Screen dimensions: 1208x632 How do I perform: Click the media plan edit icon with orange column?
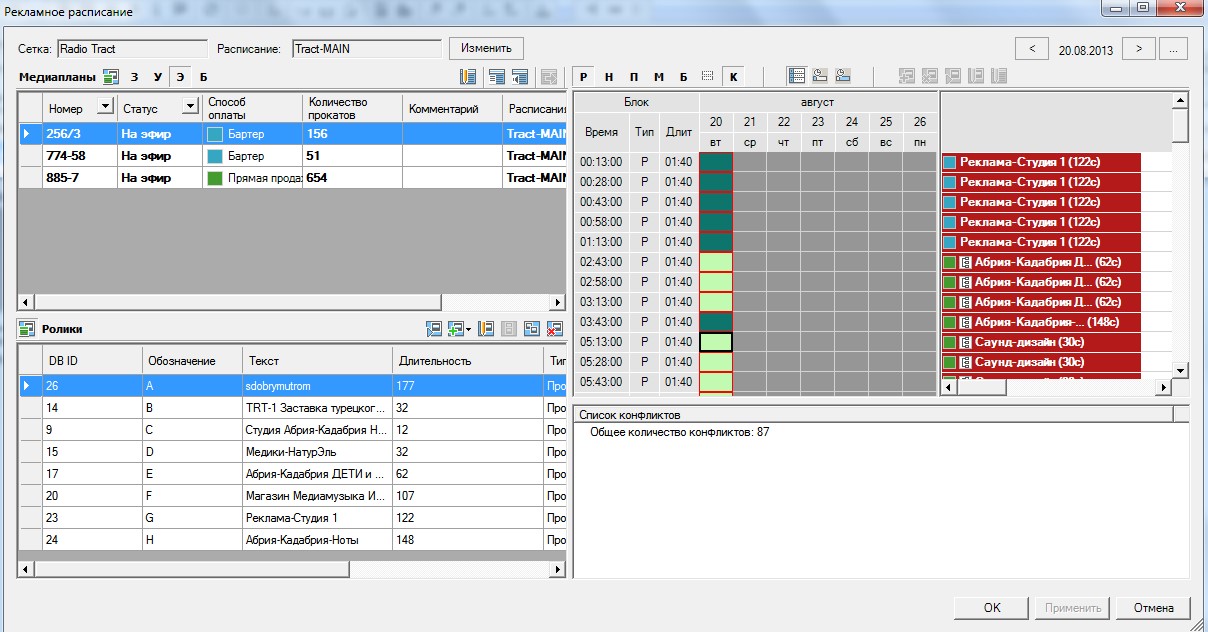coord(468,77)
